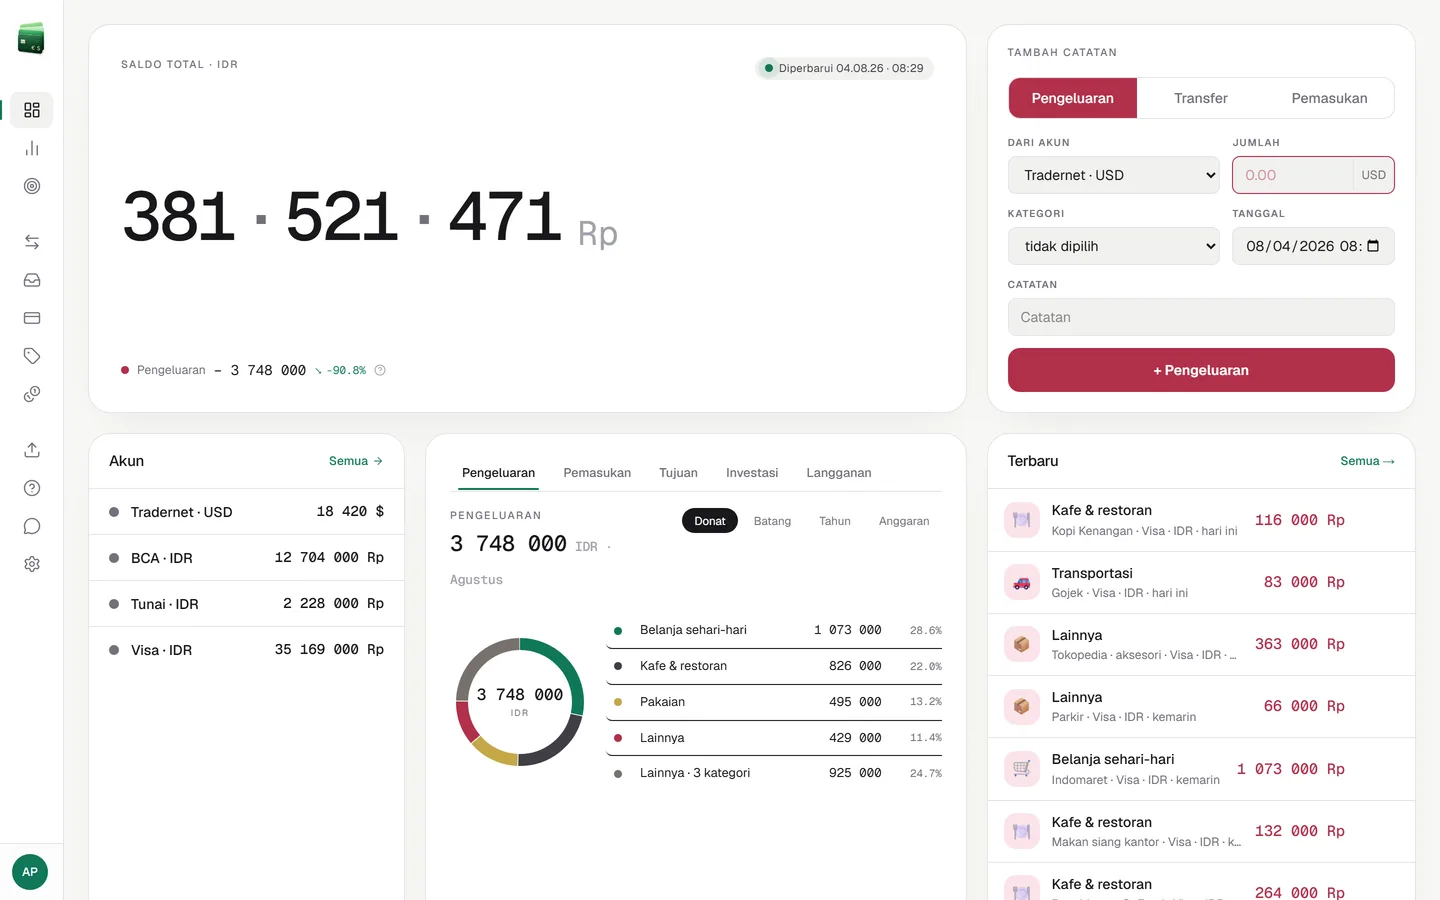Open the inbox tray icon in sidebar
This screenshot has height=900, width=1440.
(32, 280)
